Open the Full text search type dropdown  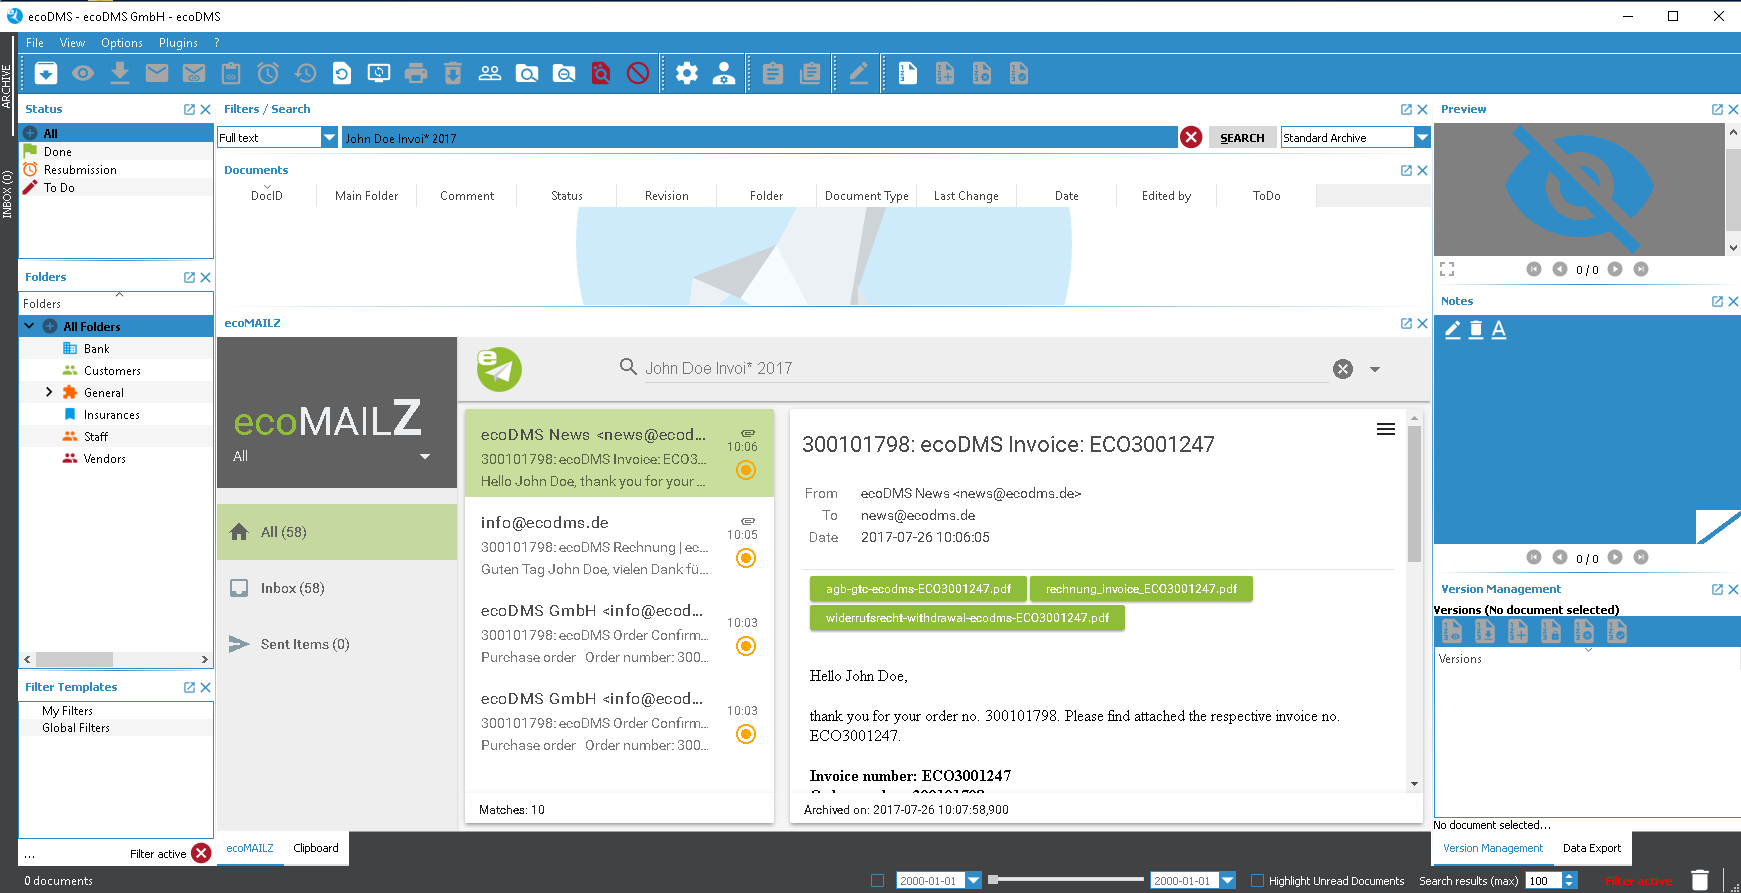329,138
